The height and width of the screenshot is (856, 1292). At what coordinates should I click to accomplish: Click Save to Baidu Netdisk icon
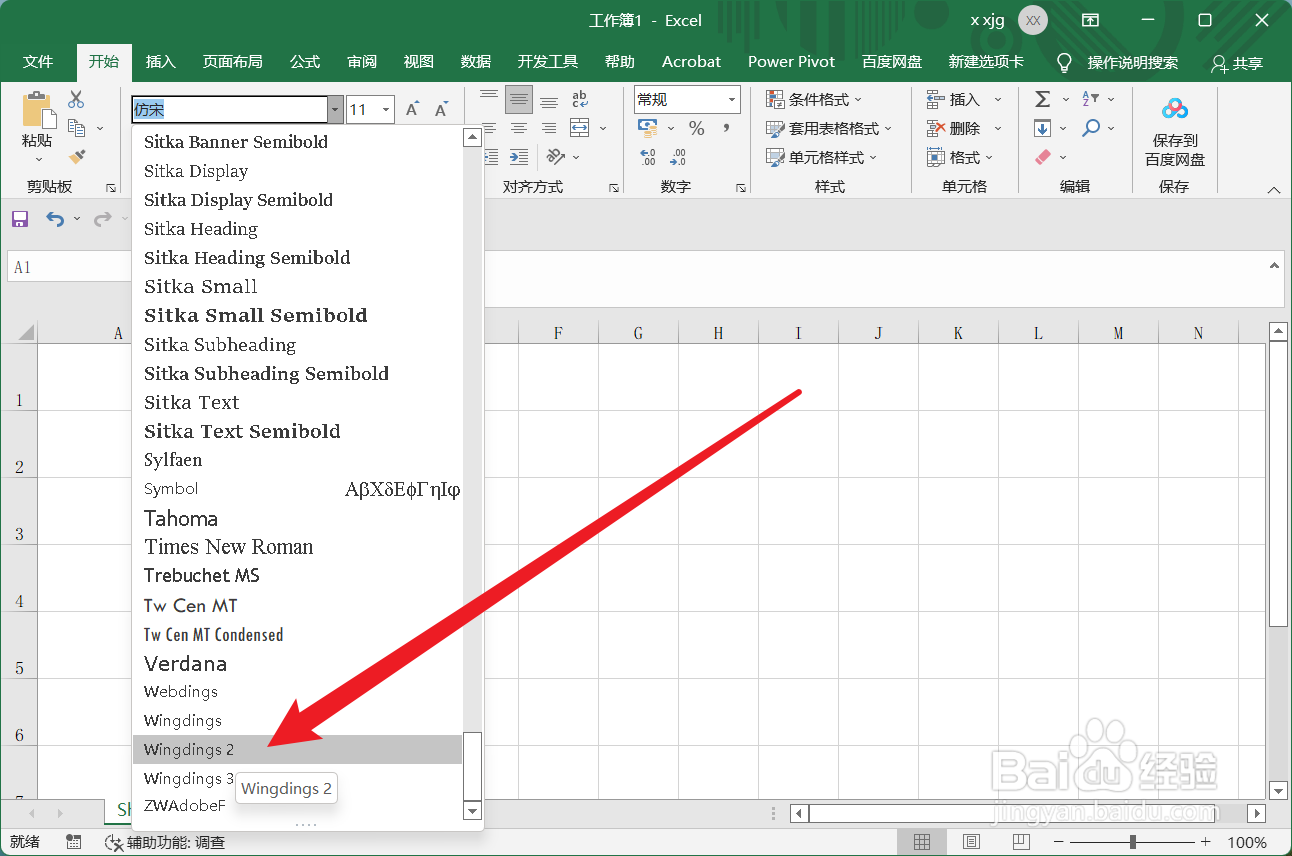click(x=1175, y=109)
